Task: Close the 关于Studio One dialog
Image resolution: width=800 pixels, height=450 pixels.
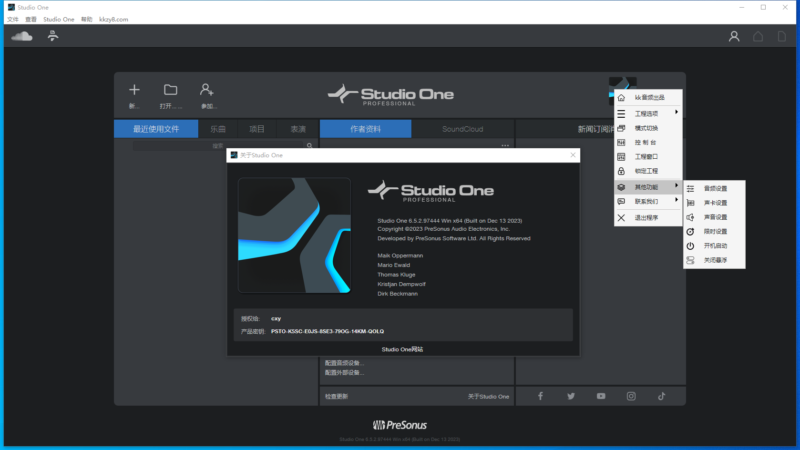Action: click(573, 155)
